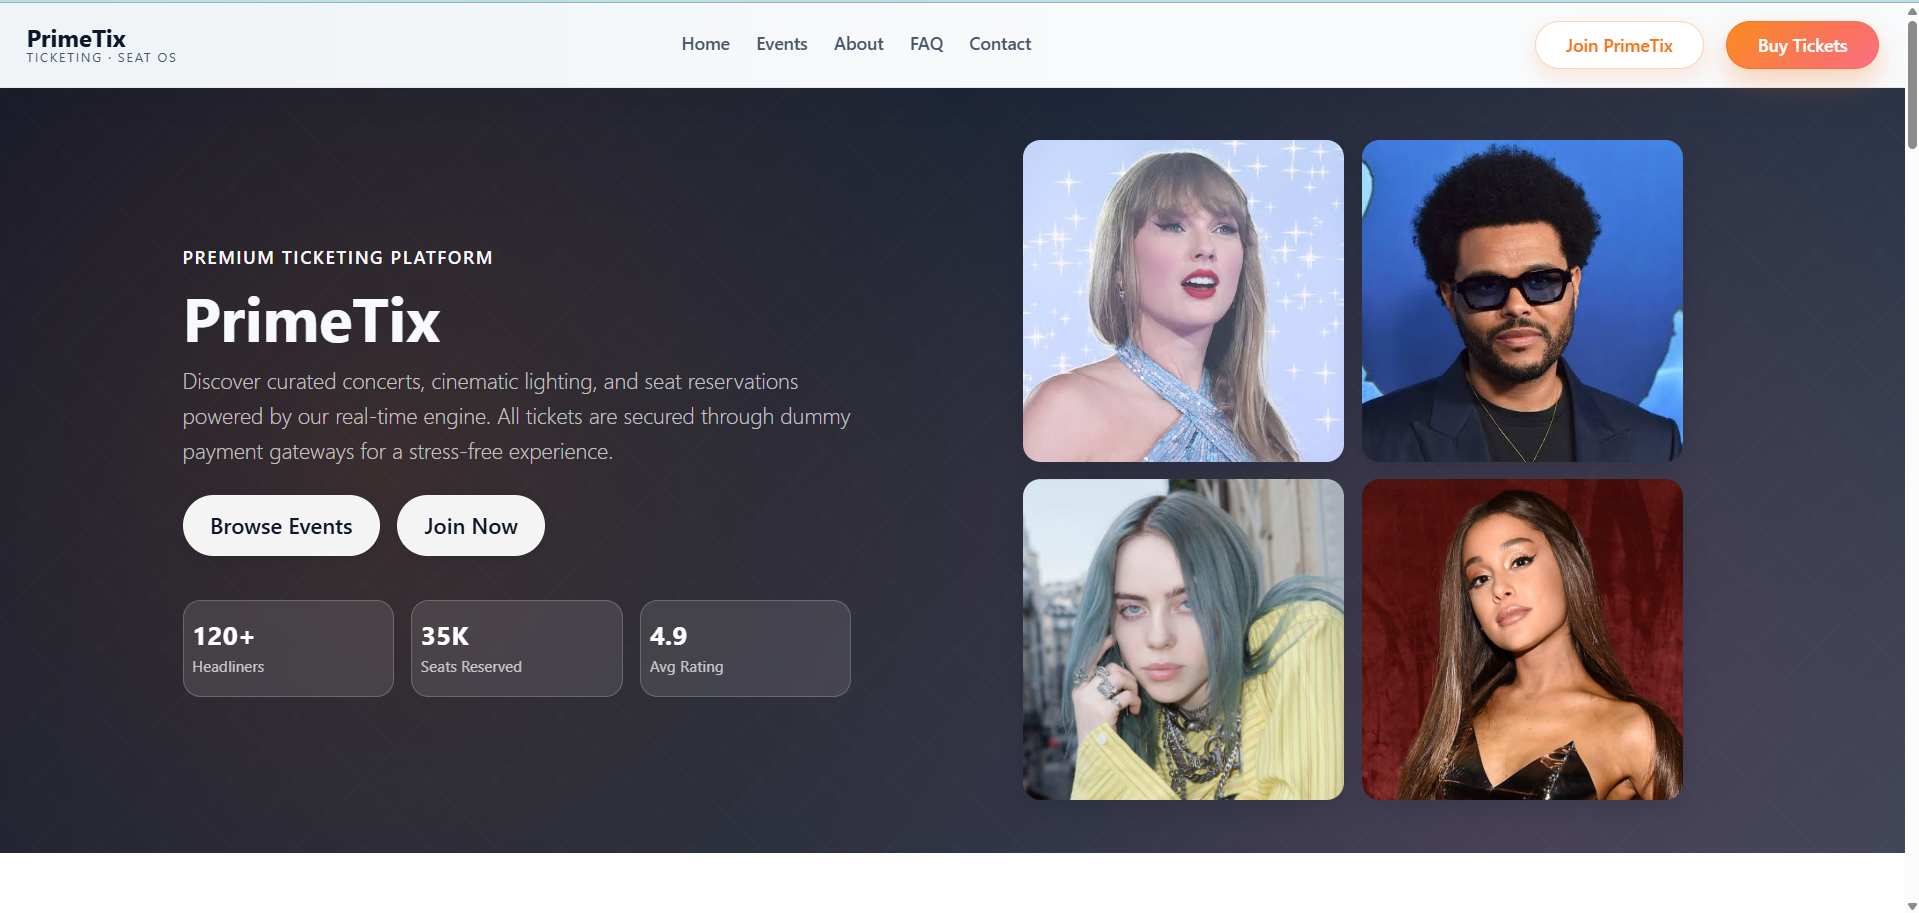The image size is (1919, 913).
Task: Open the photo of the man wearing sunglasses
Action: click(1522, 301)
